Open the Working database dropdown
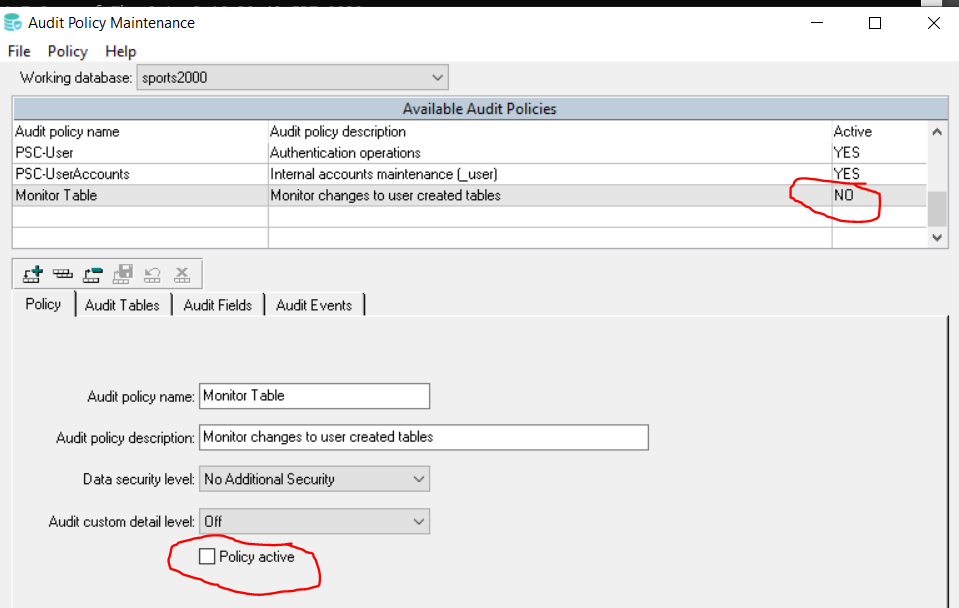This screenshot has height=608, width=959. (292, 78)
